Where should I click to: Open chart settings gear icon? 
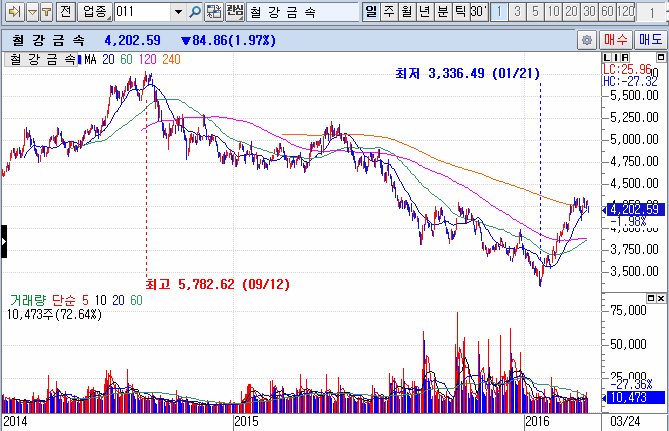pyautogui.click(x=587, y=40)
